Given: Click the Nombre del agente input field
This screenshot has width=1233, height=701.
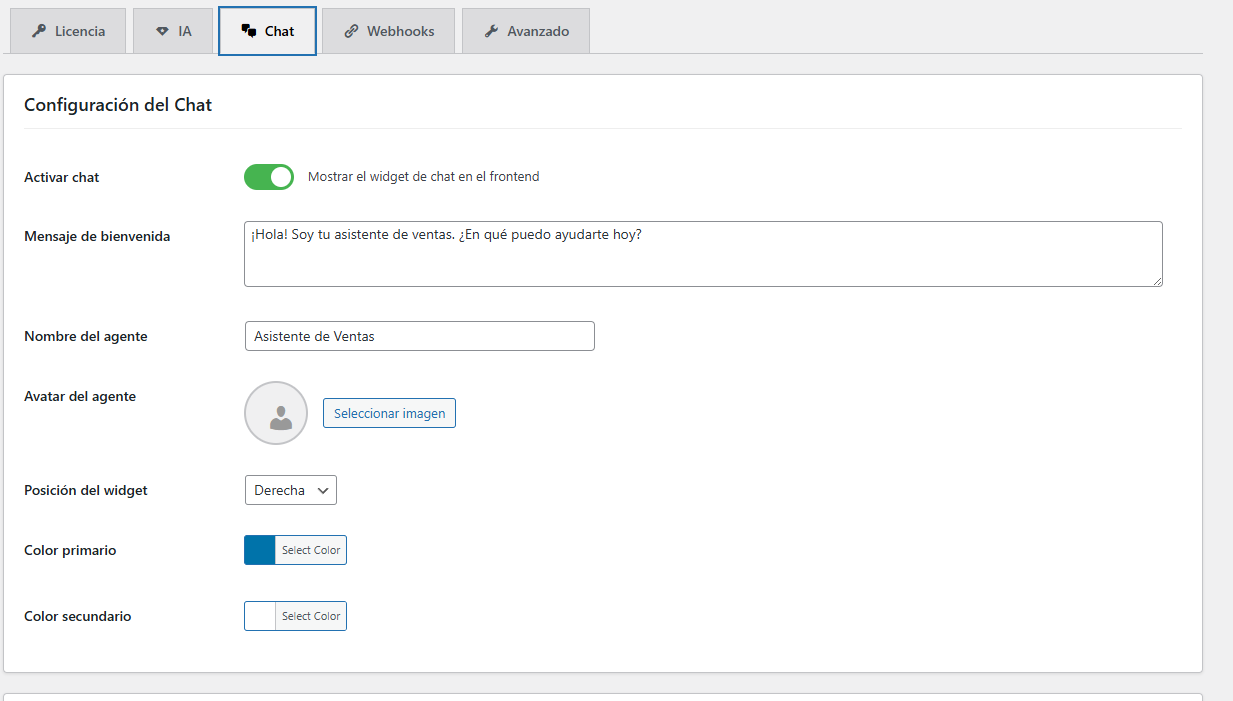Looking at the screenshot, I should 419,336.
